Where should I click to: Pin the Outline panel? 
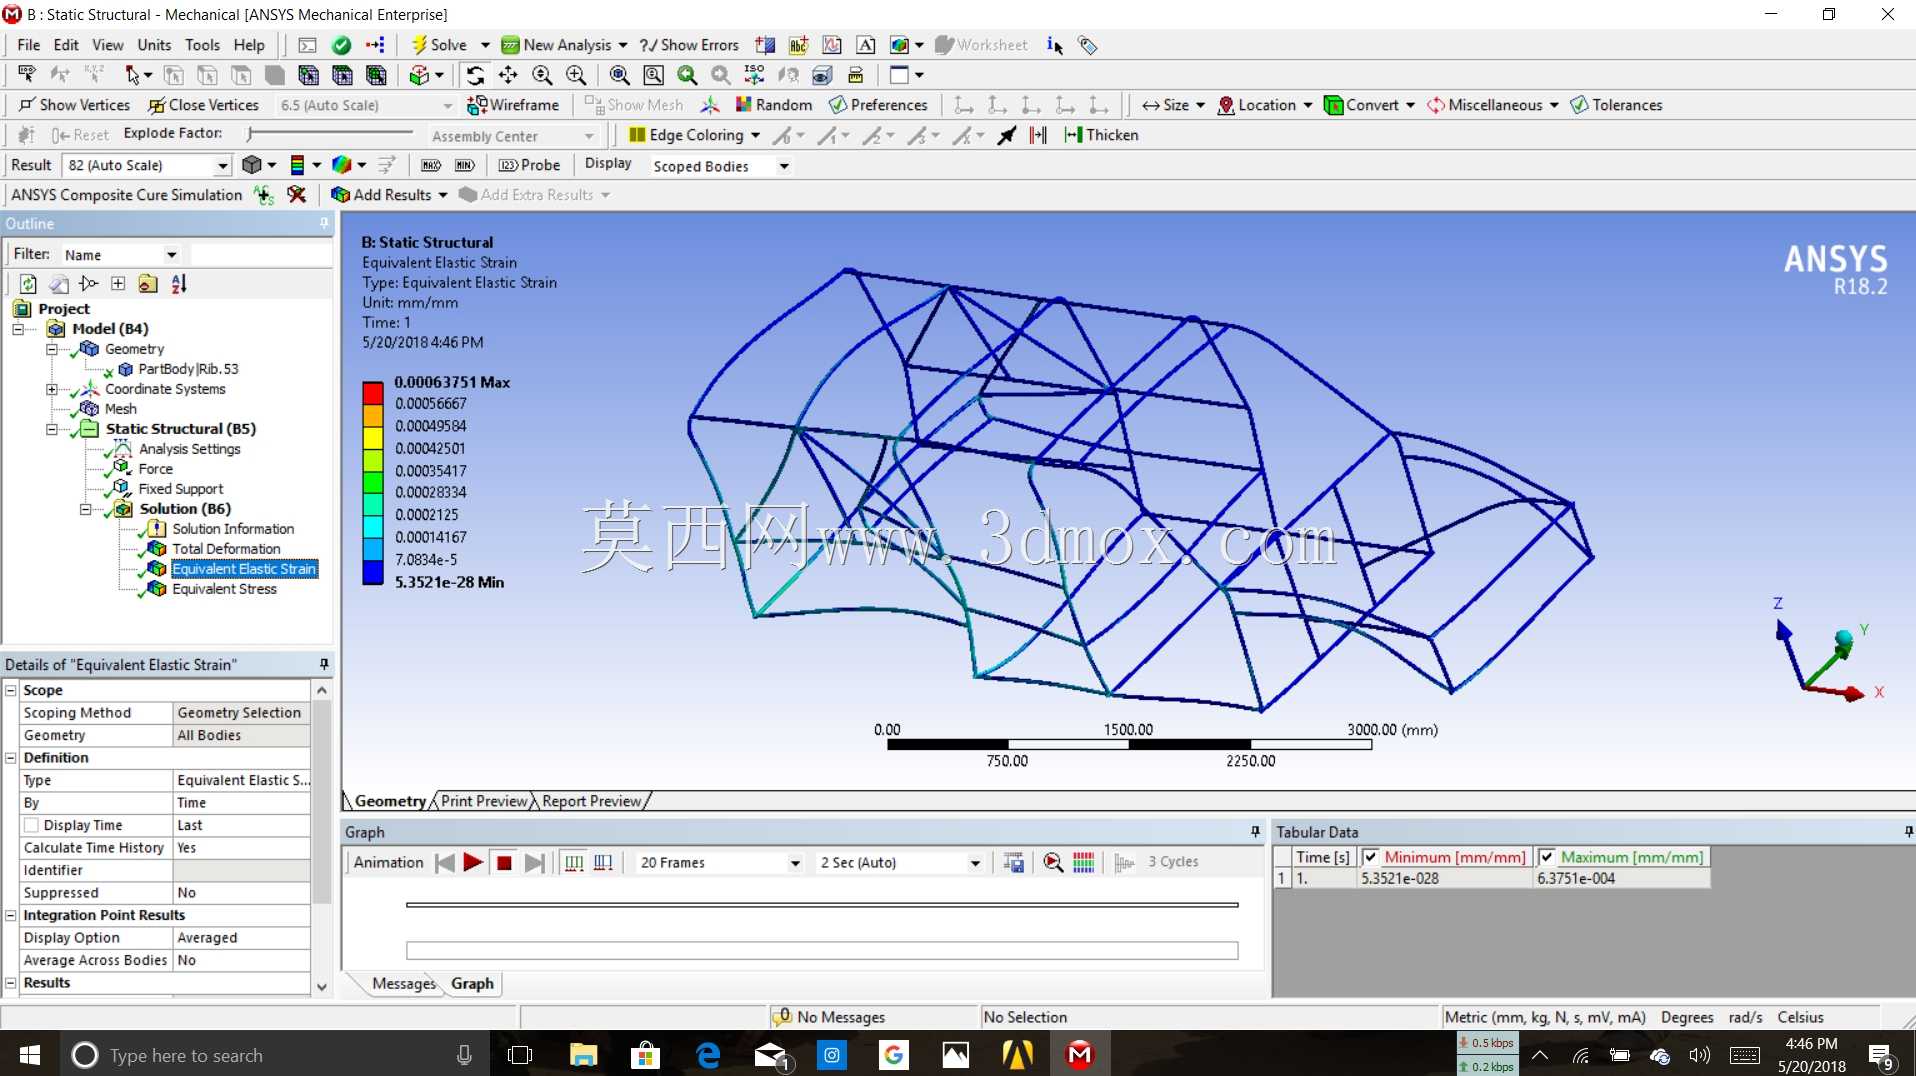(324, 223)
